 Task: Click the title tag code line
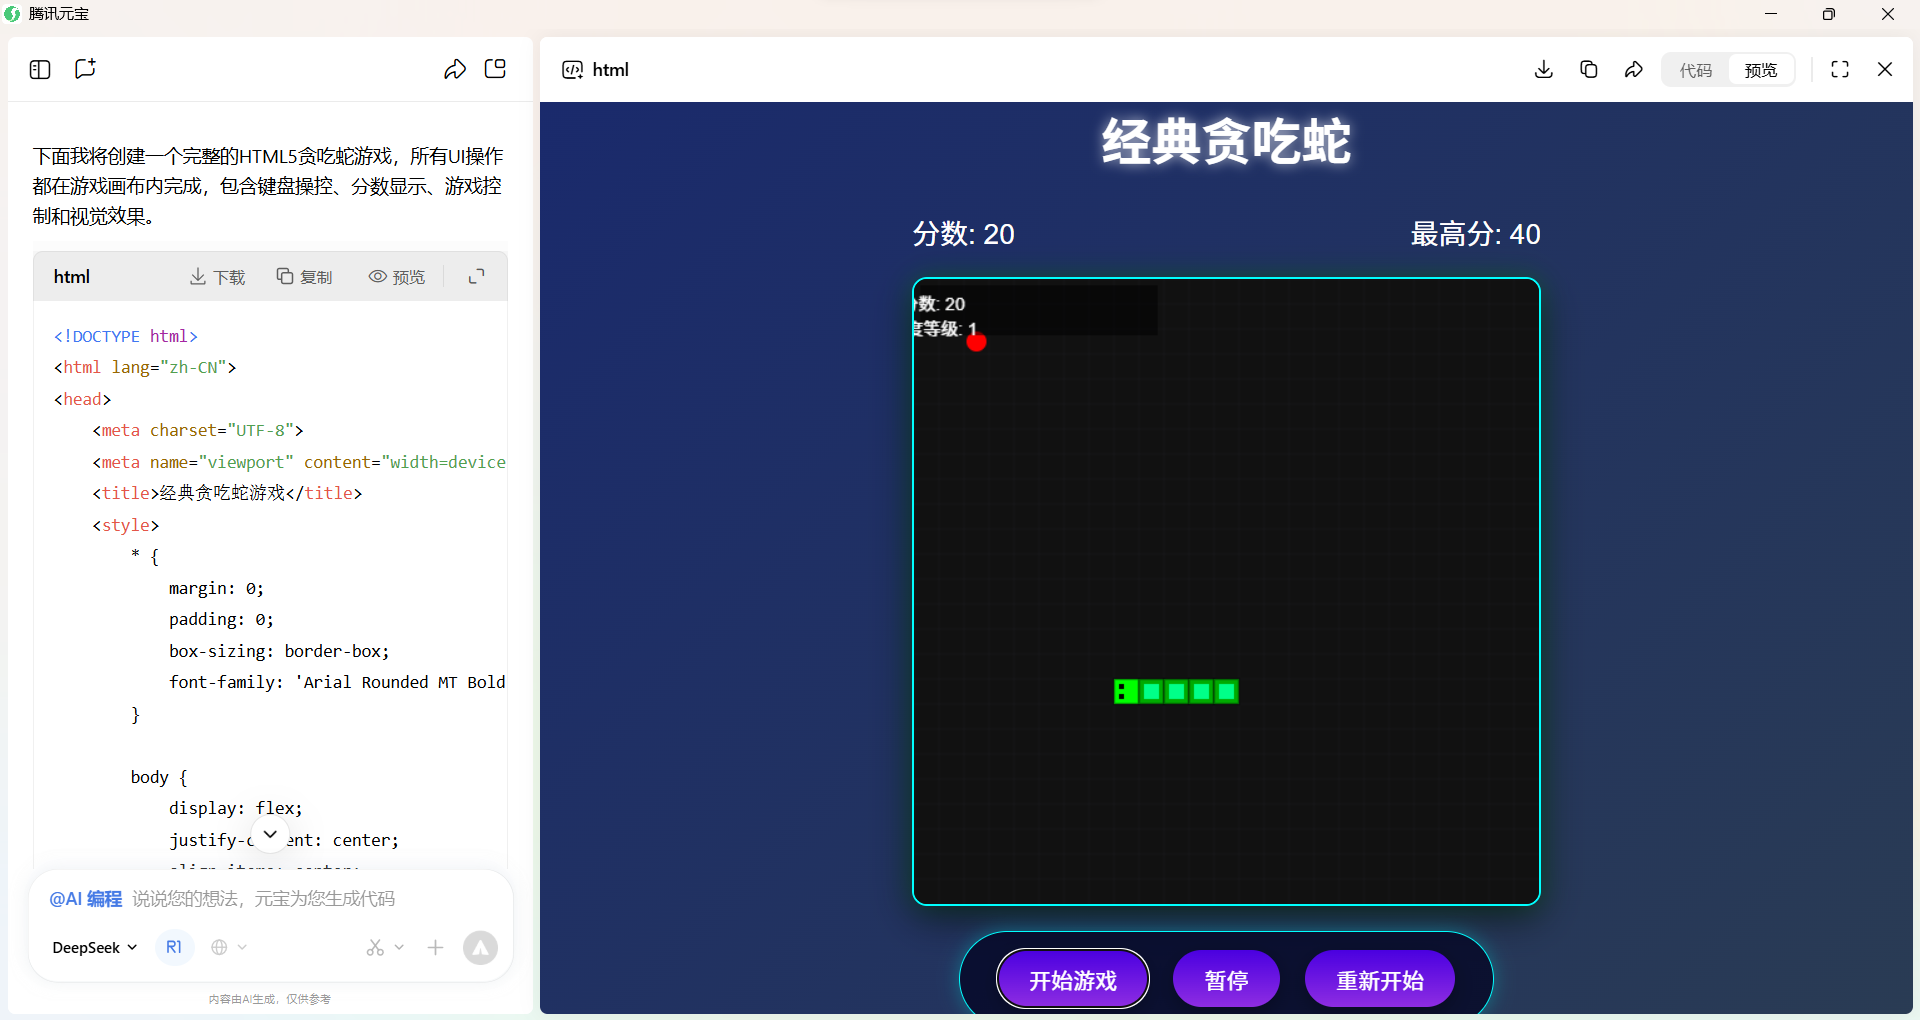[227, 493]
